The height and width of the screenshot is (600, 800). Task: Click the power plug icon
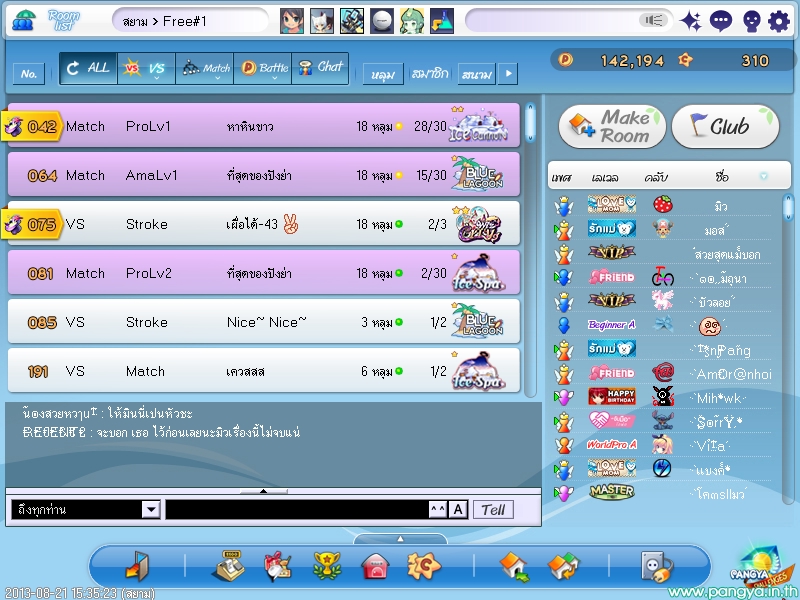657,567
